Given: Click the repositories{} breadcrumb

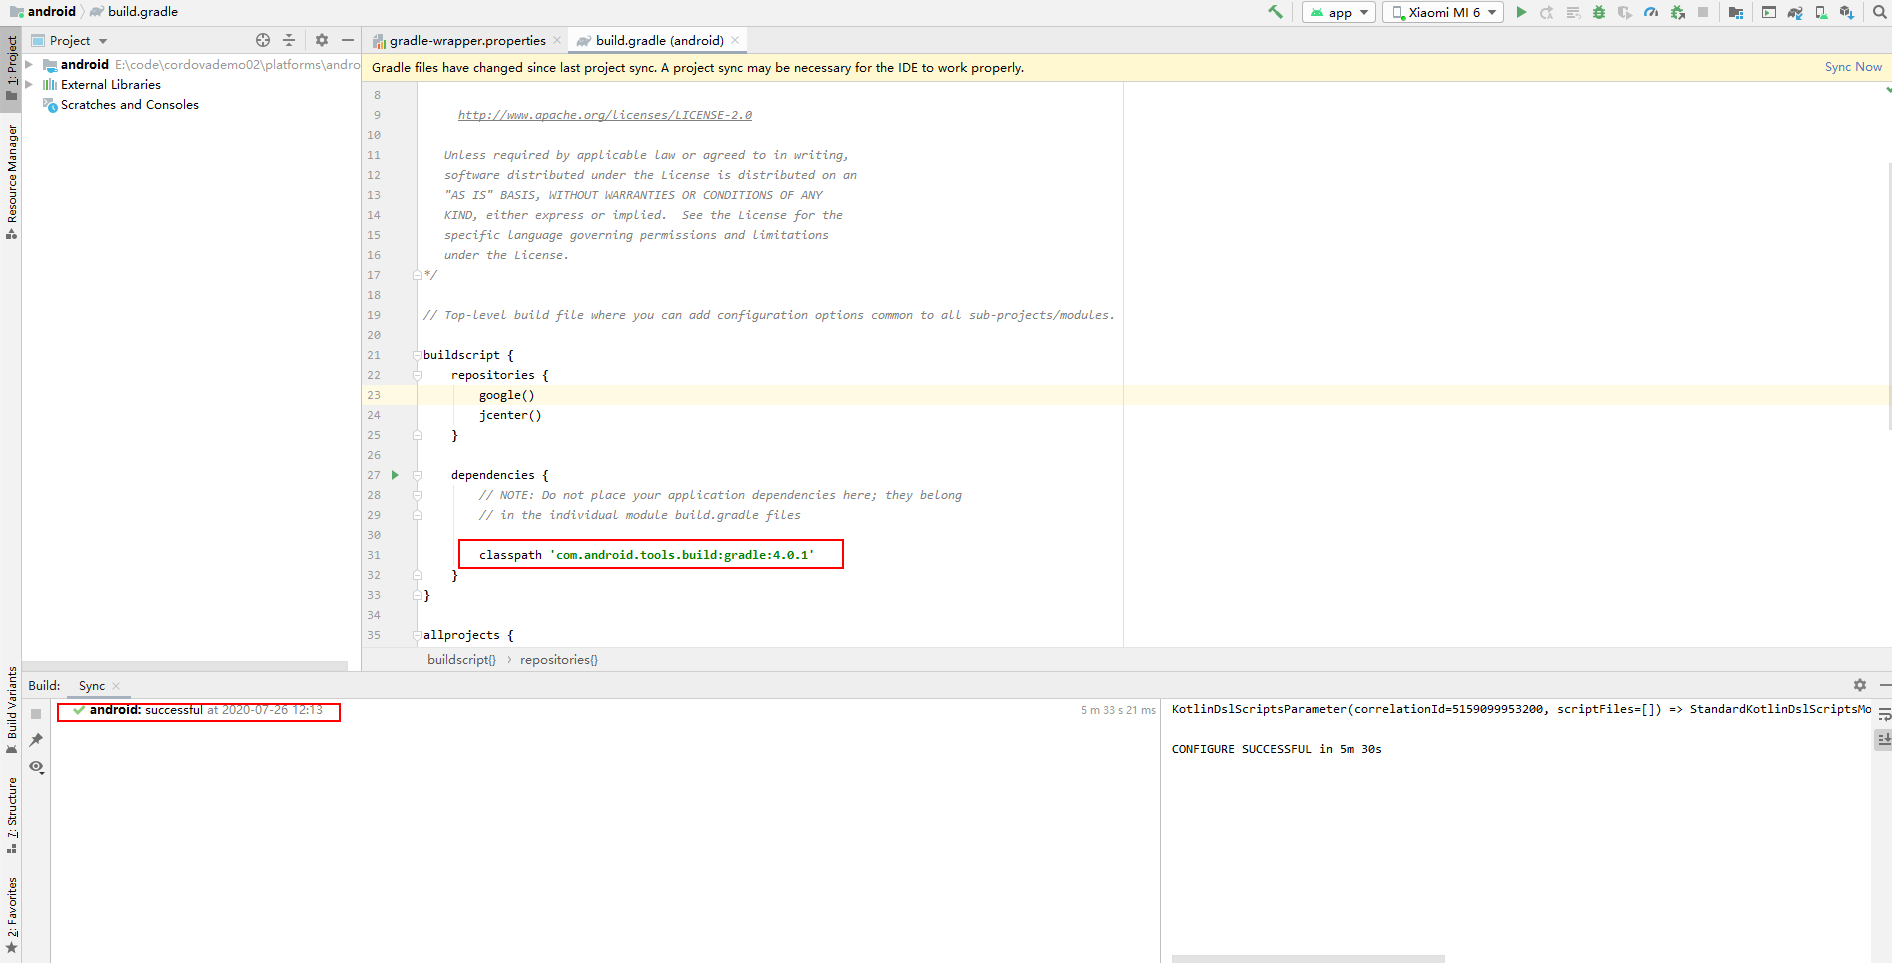Looking at the screenshot, I should (559, 660).
